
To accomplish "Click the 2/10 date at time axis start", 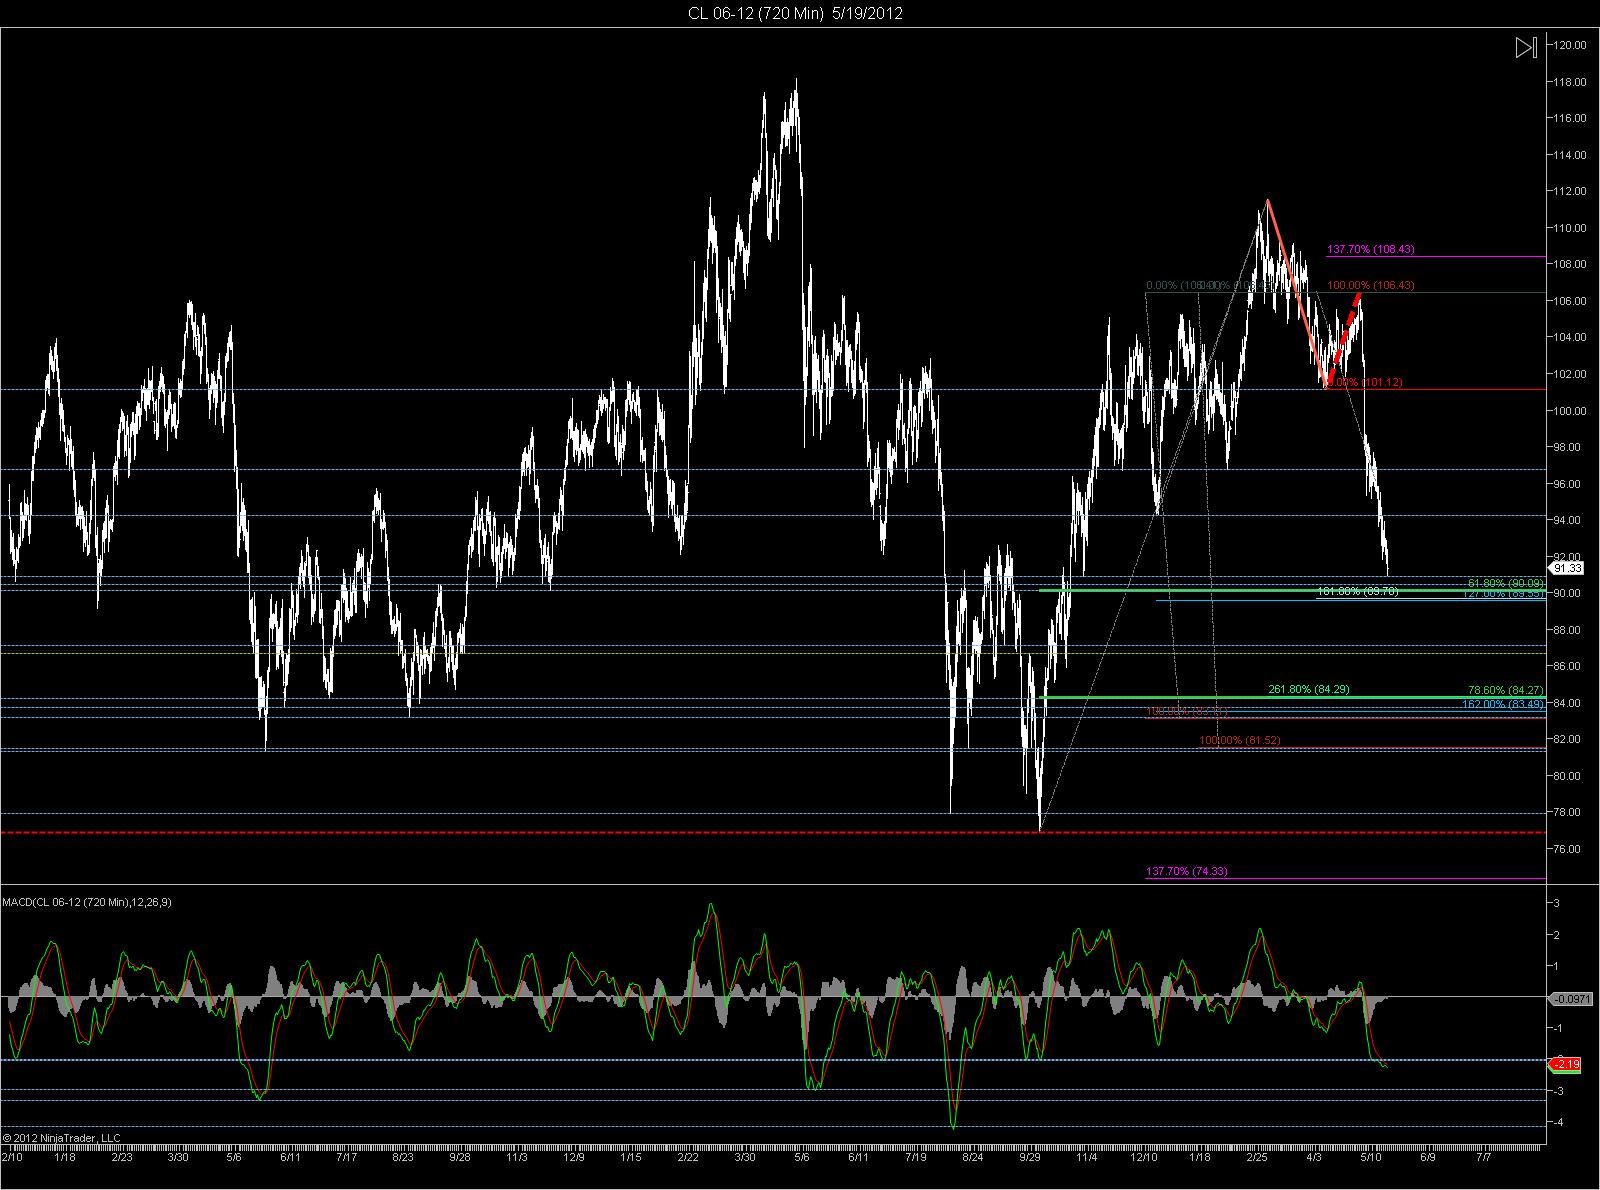I will (12, 1157).
